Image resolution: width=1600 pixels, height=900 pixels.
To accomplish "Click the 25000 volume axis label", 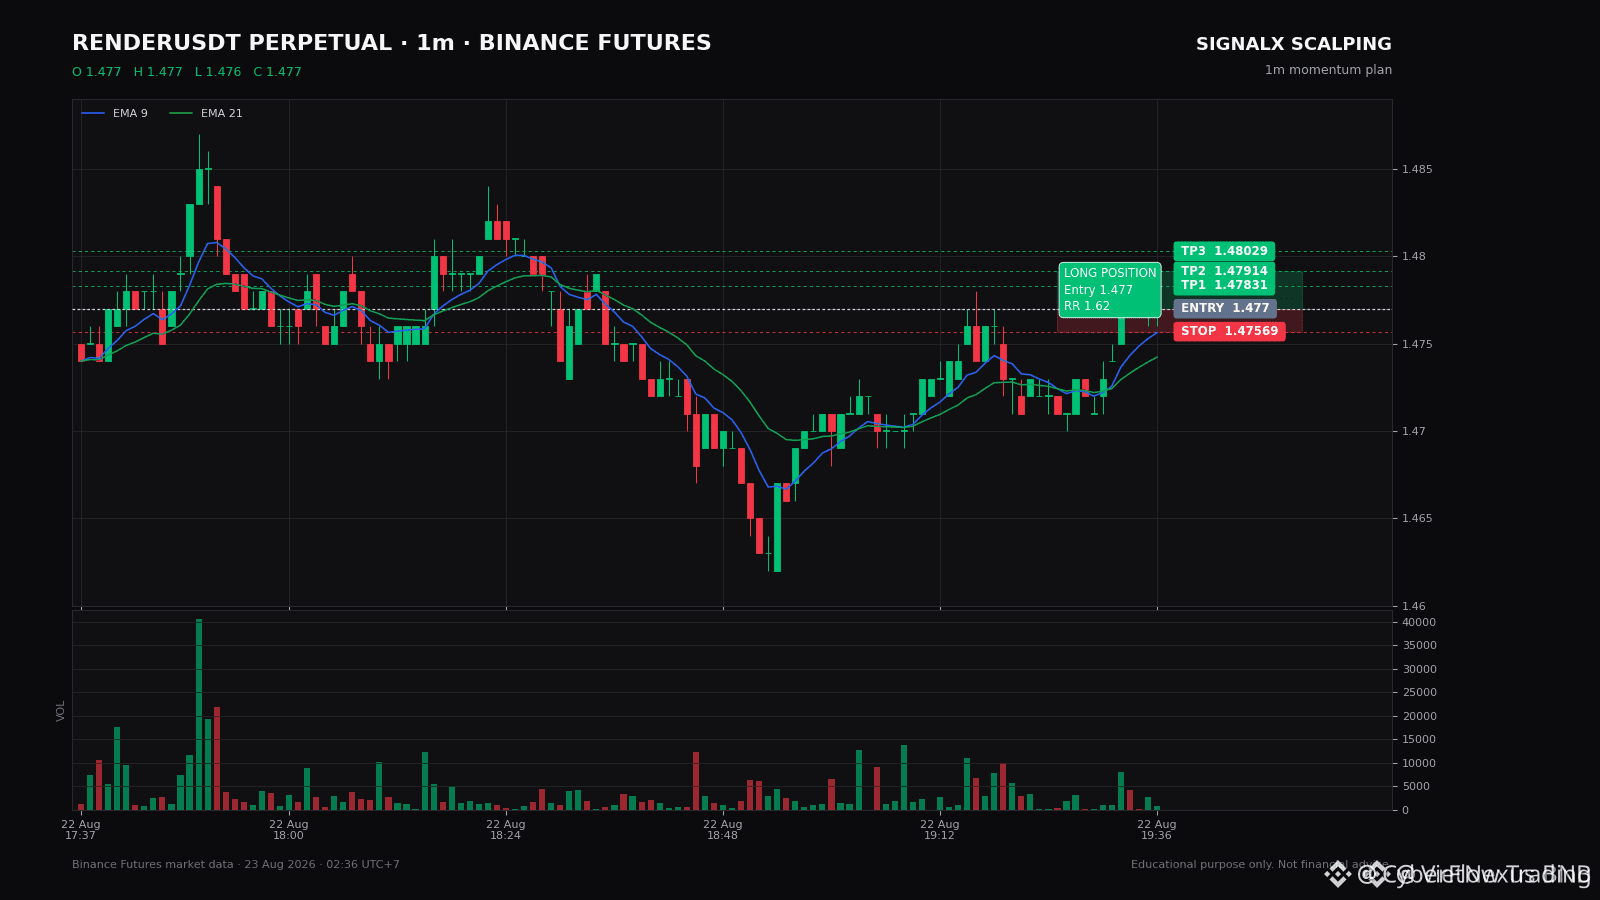I will pos(1419,693).
